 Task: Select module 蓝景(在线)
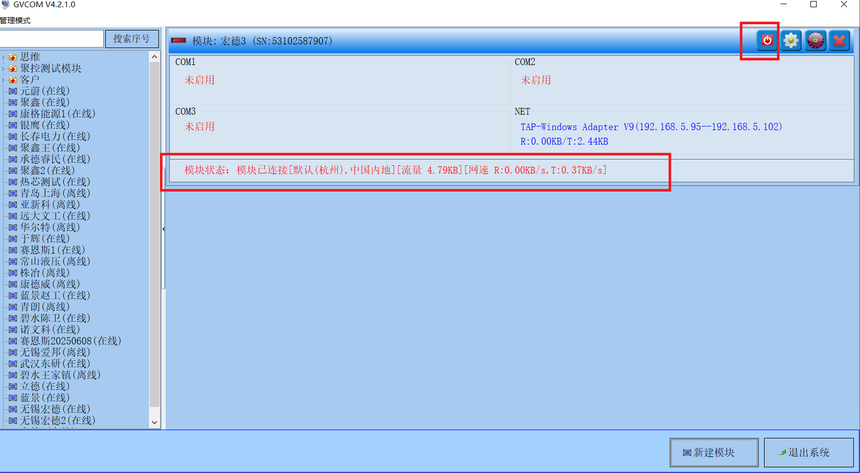[45, 398]
